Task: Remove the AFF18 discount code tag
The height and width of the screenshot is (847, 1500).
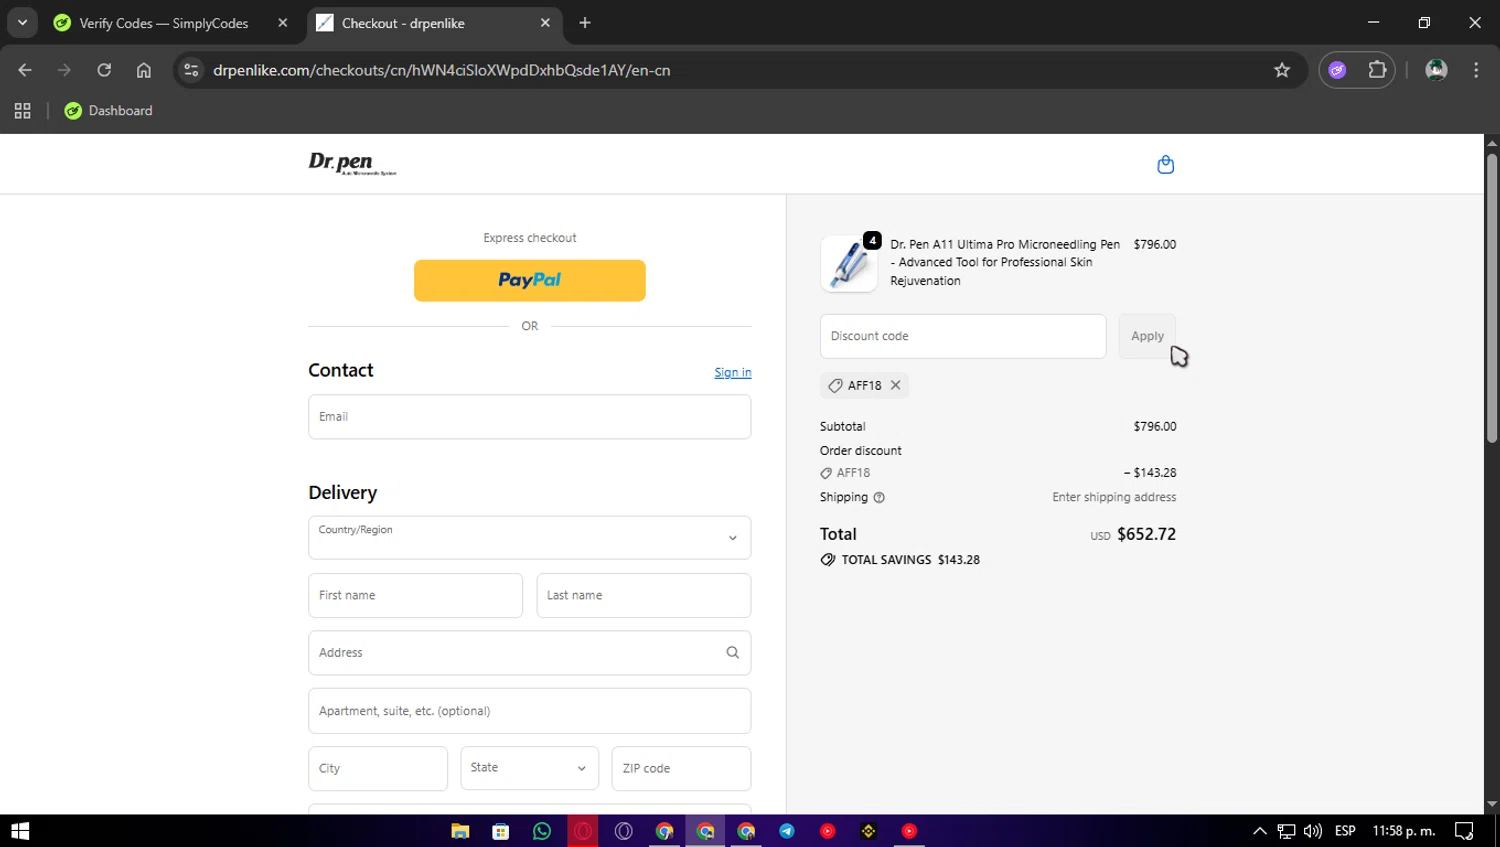Action: pos(896,385)
